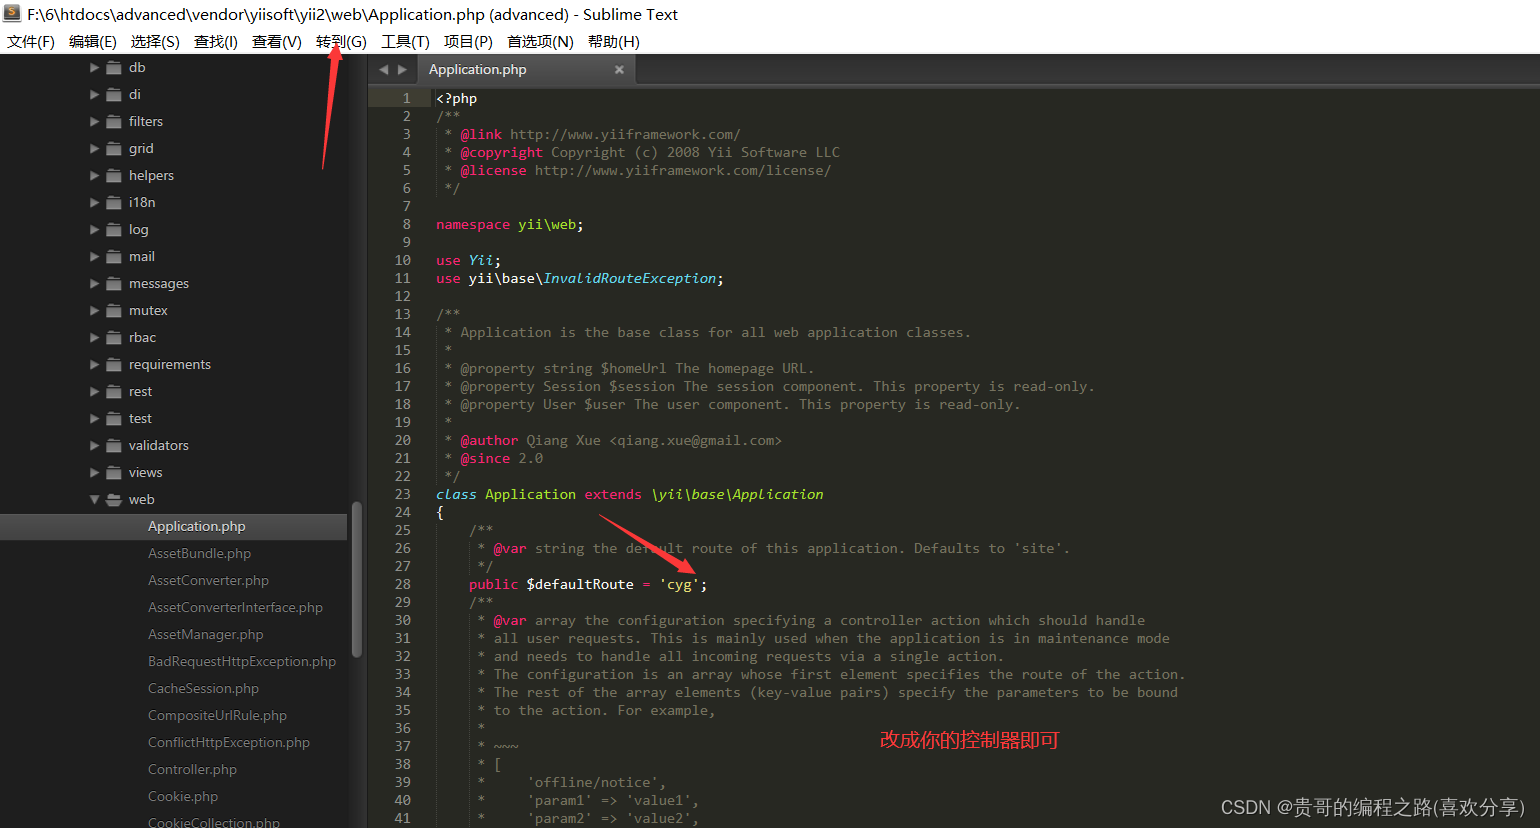Expand the di folder arrow
Image resolution: width=1540 pixels, height=828 pixels.
coord(95,94)
